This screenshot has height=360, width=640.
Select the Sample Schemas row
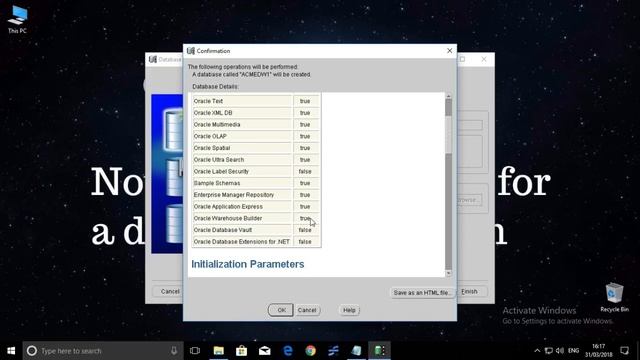pos(256,183)
